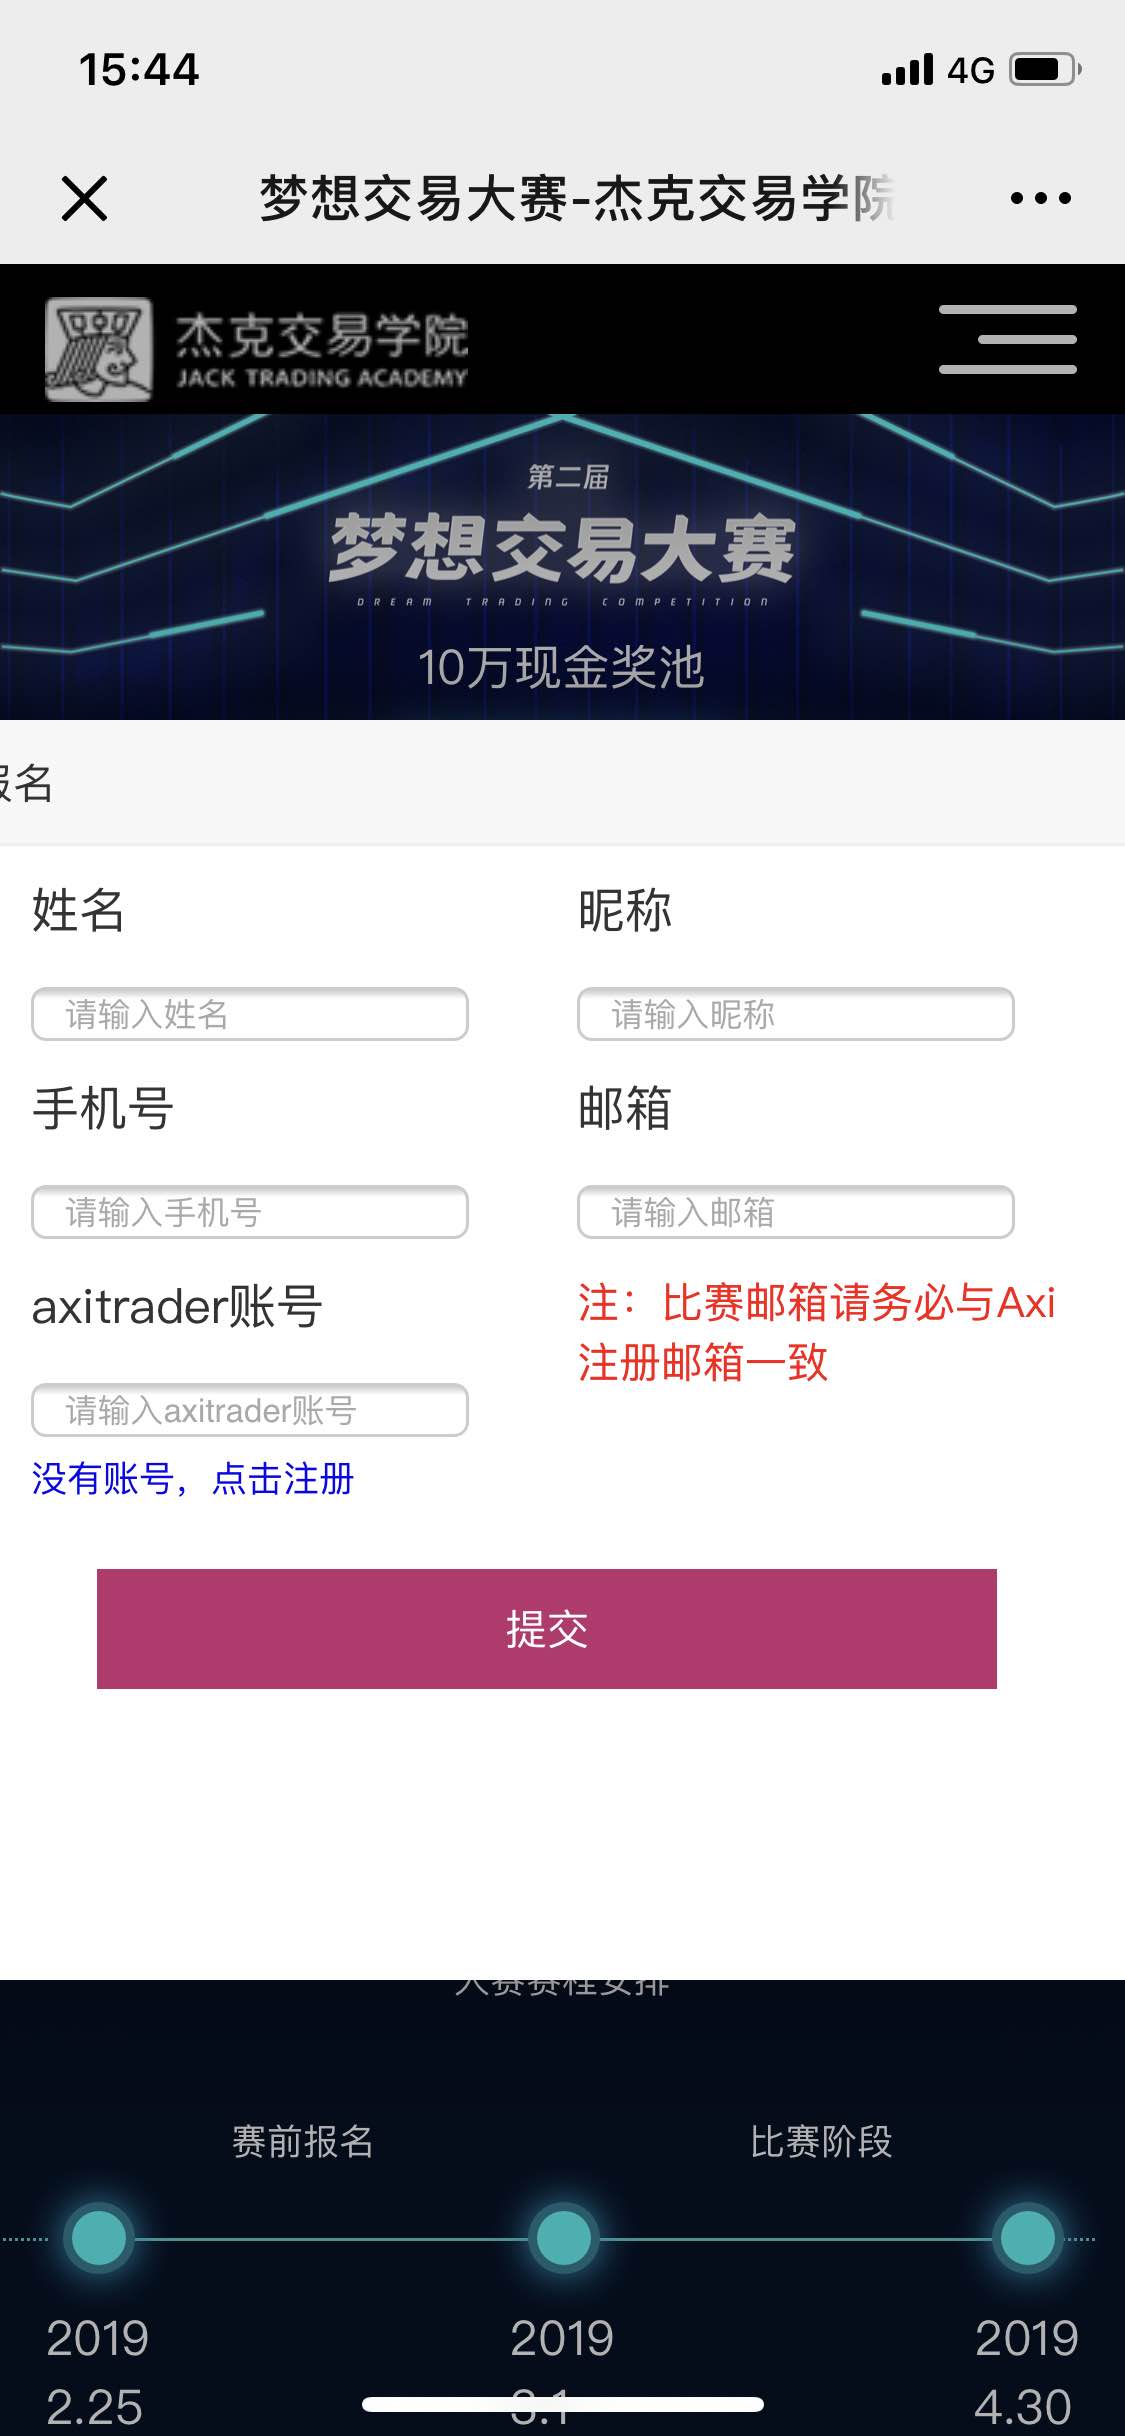Select the 2019 3.1 timeline marker dot

[563, 2238]
